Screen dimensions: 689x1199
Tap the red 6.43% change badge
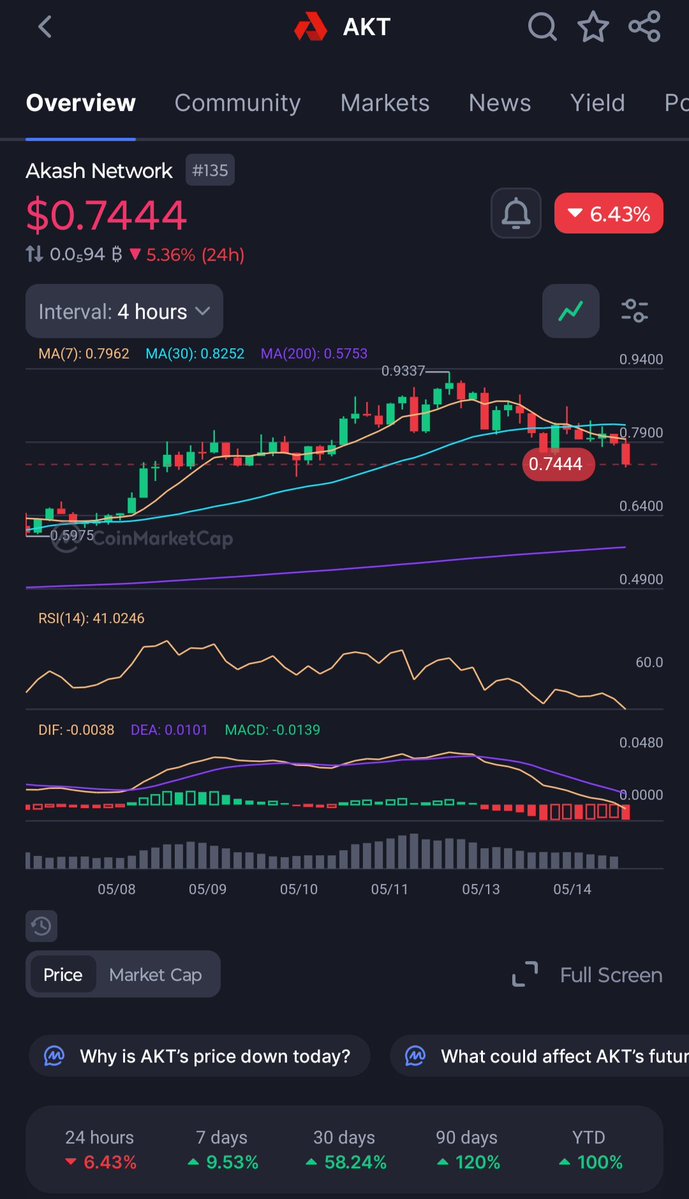point(609,213)
